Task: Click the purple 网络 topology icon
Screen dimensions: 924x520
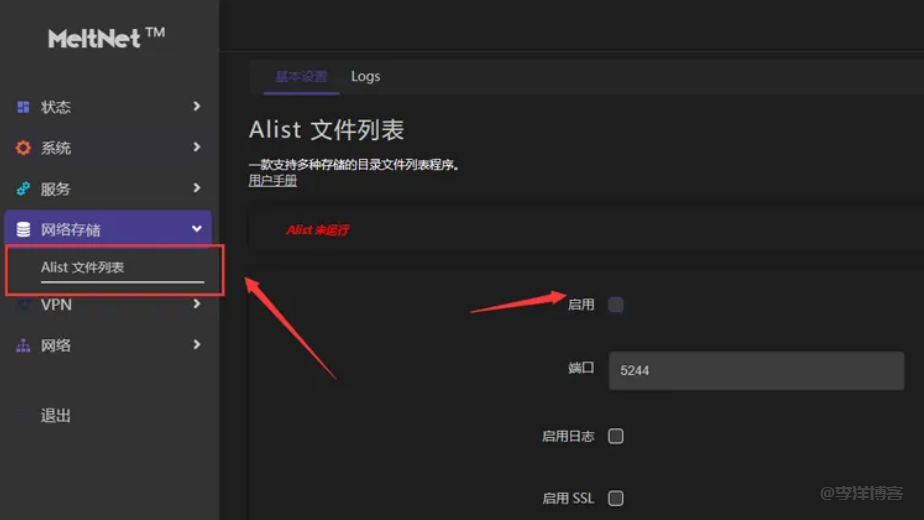Action: point(23,346)
